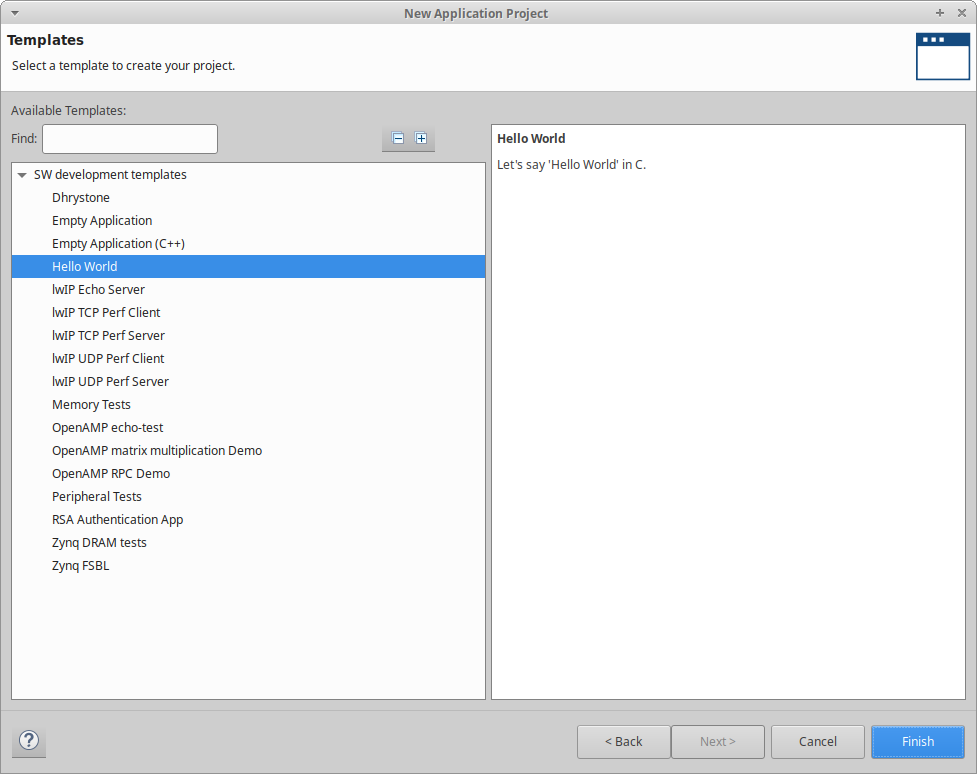Collapse the SW development templates group
This screenshot has width=977, height=774.
point(22,175)
